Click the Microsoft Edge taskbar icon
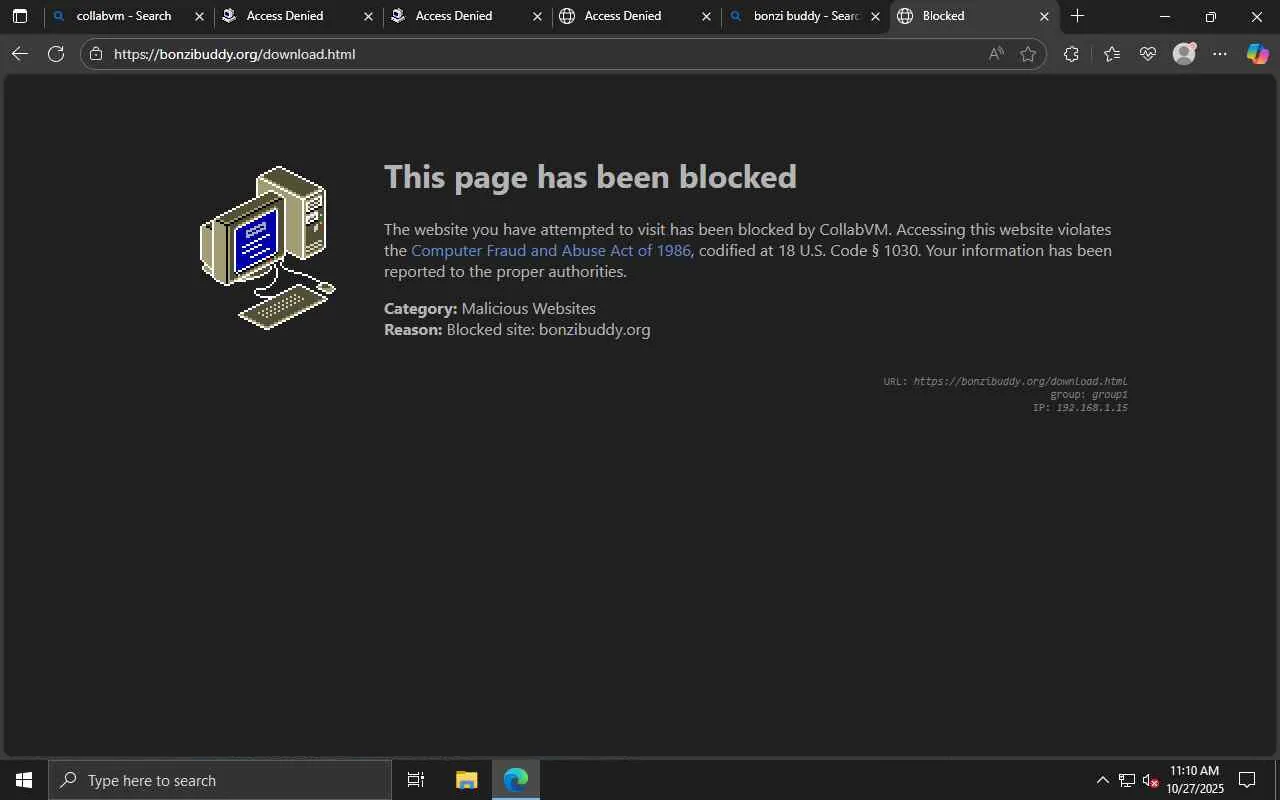 tap(516, 780)
